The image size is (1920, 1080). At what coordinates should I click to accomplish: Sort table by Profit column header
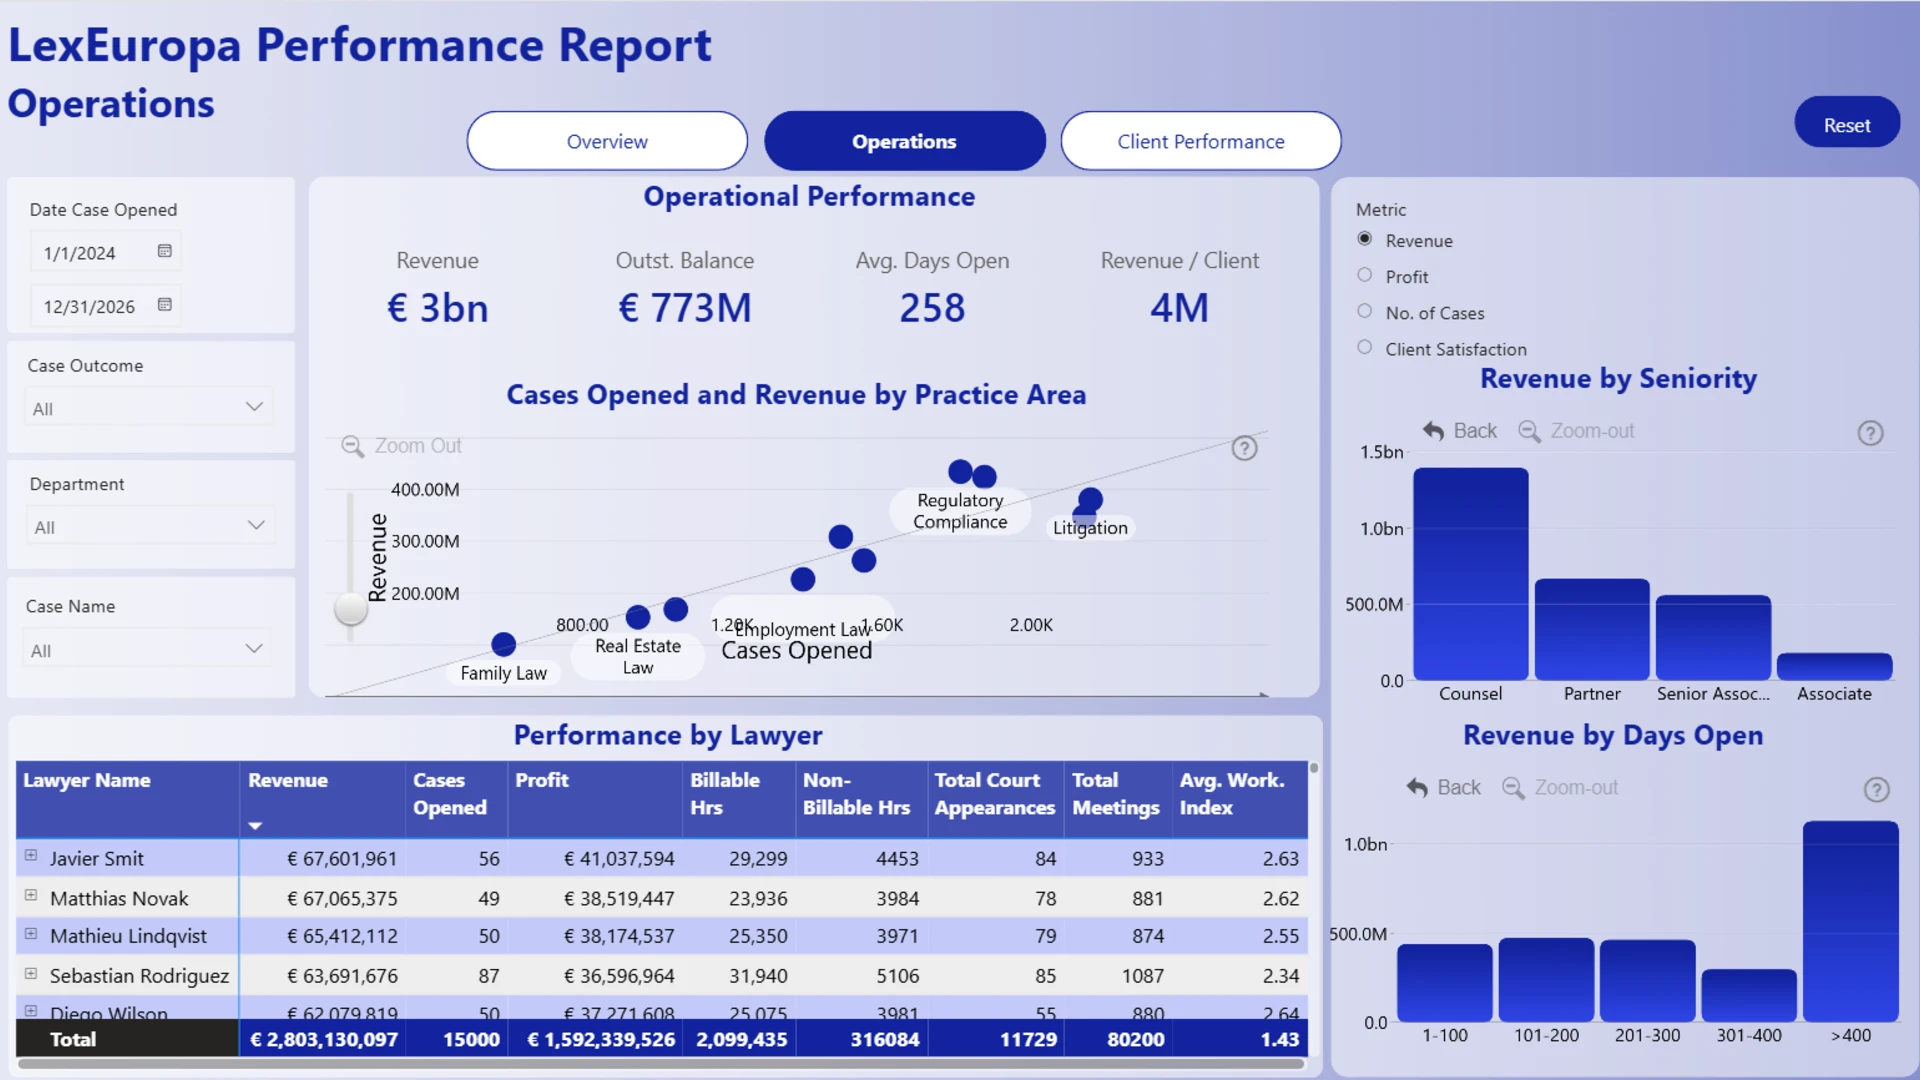tap(541, 780)
